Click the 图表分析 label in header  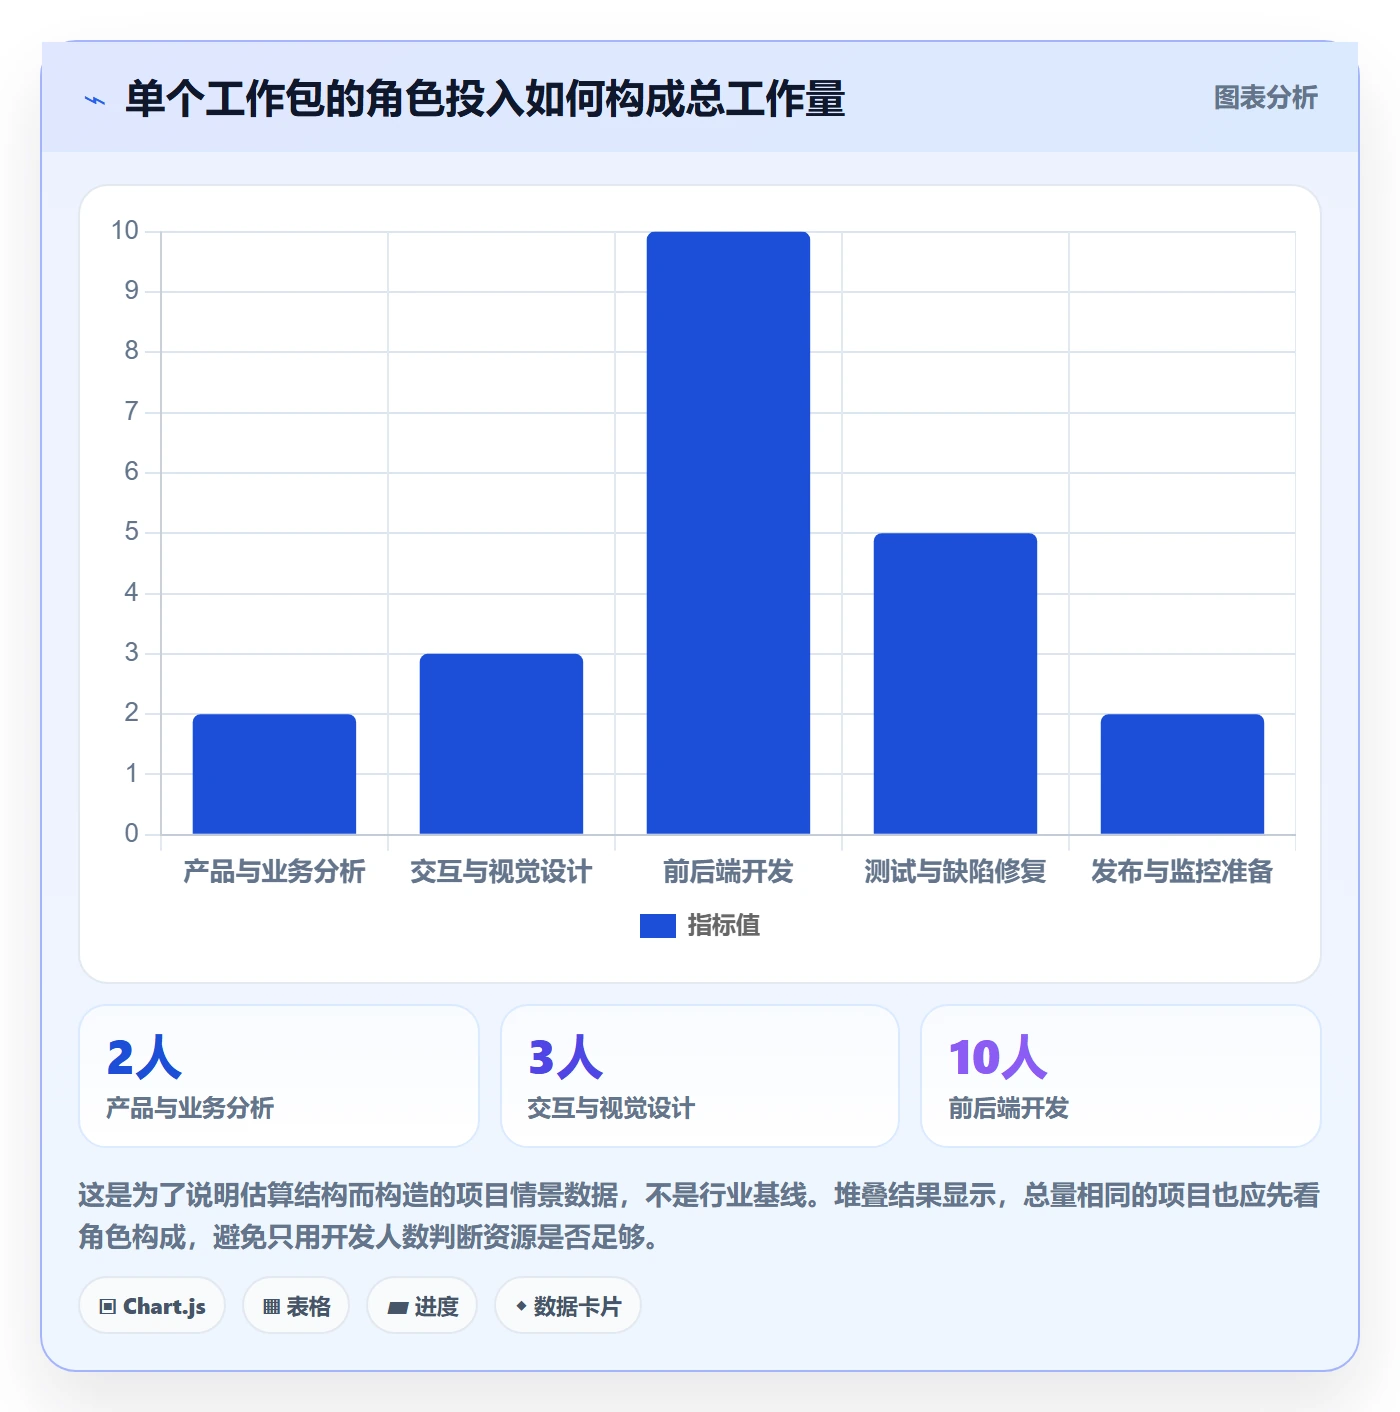click(1265, 98)
